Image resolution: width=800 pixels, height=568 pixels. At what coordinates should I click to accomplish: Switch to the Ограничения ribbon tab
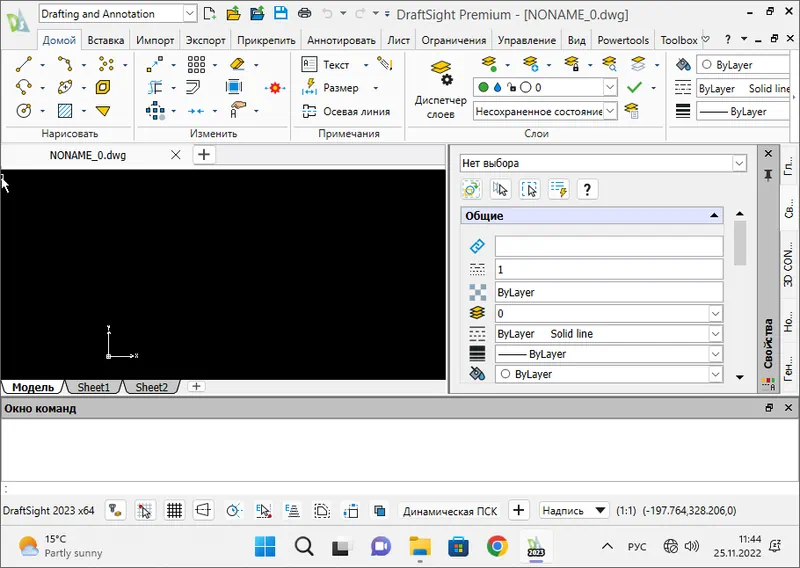[454, 40]
